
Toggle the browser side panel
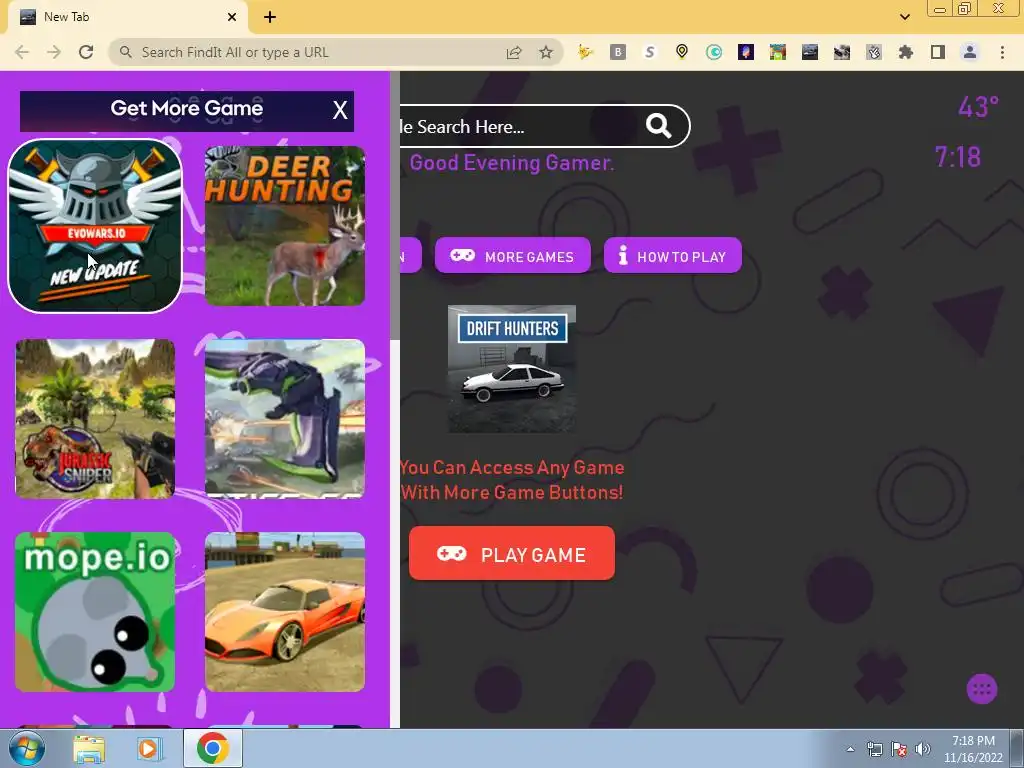[x=938, y=52]
